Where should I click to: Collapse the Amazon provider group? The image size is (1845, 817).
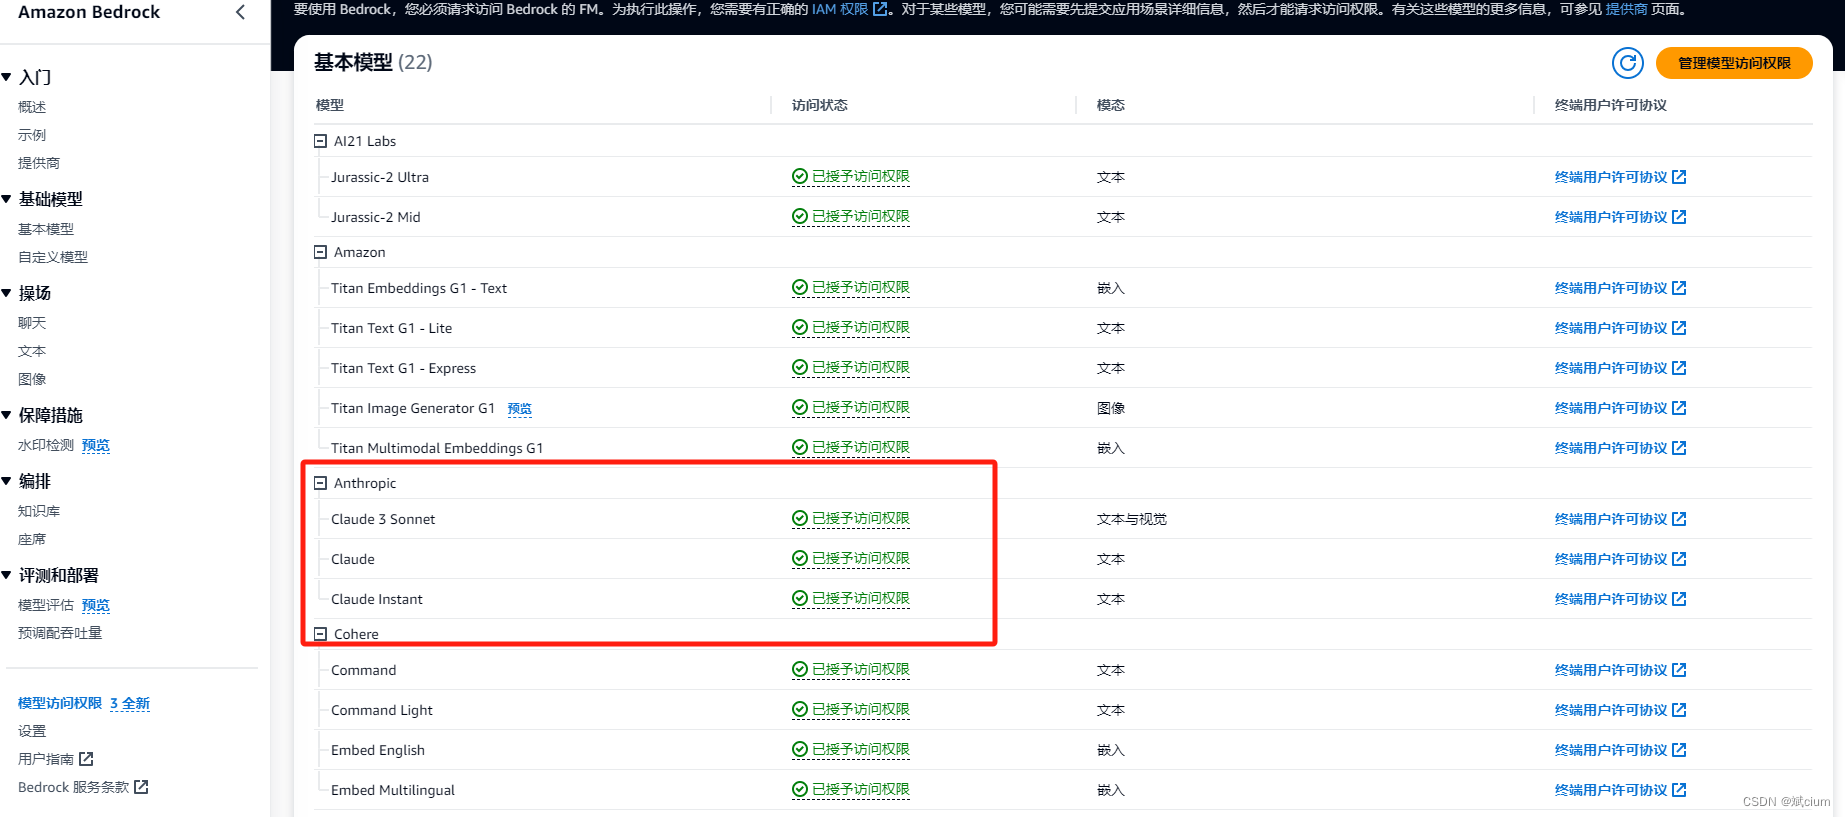pos(321,252)
